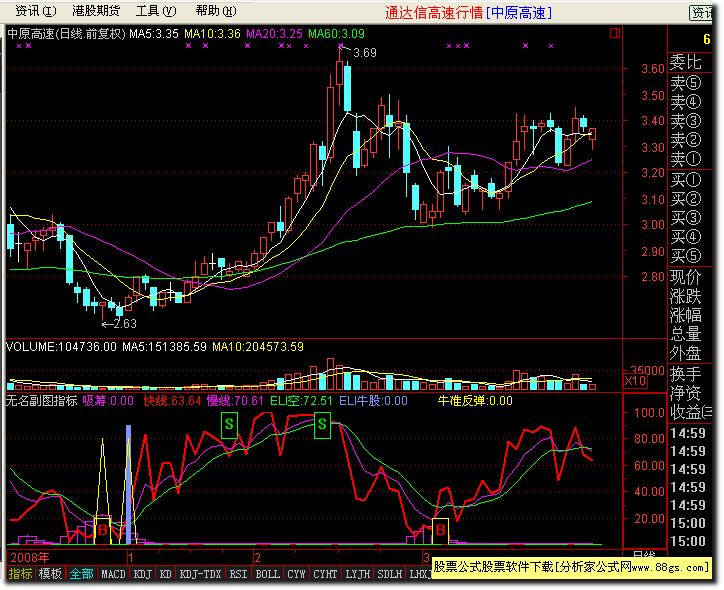Click the first 15:00 tick time entry

(x=688, y=523)
